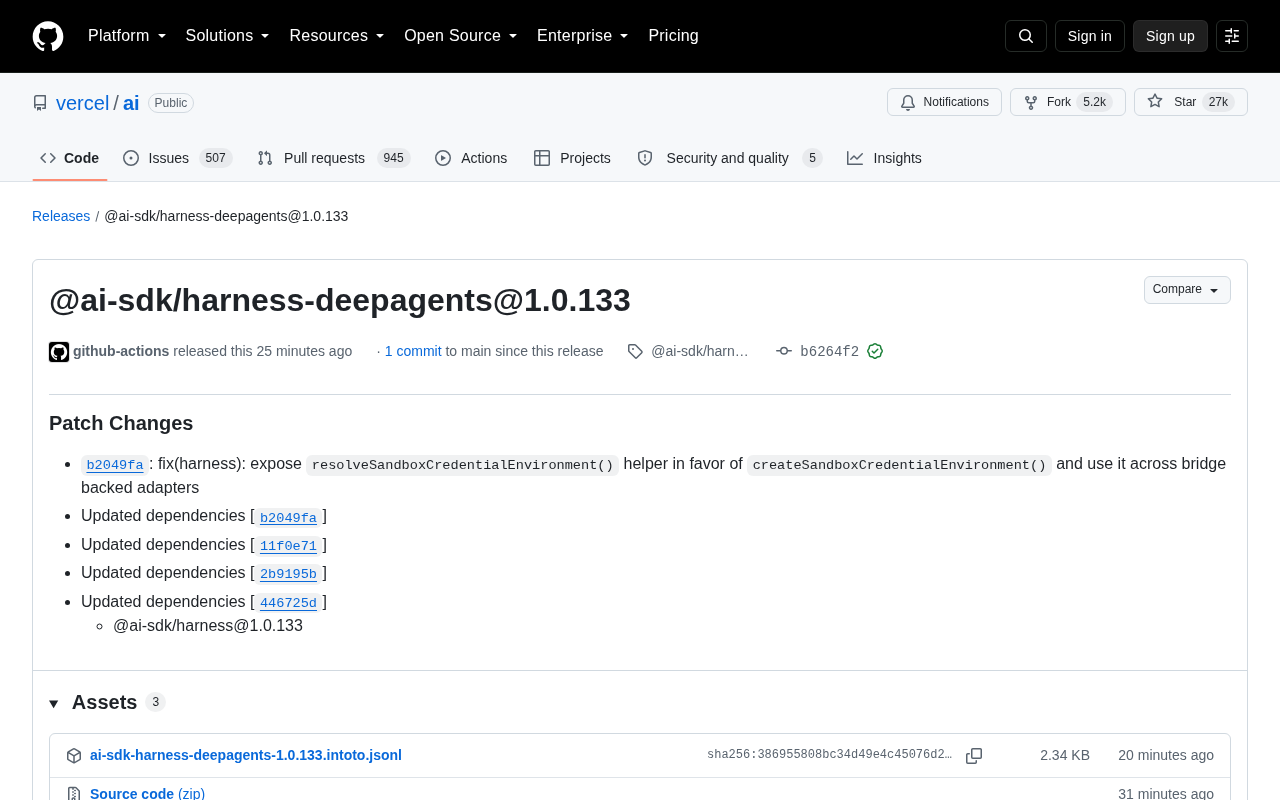Open commit b6264f2
1280x800 pixels.
830,351
